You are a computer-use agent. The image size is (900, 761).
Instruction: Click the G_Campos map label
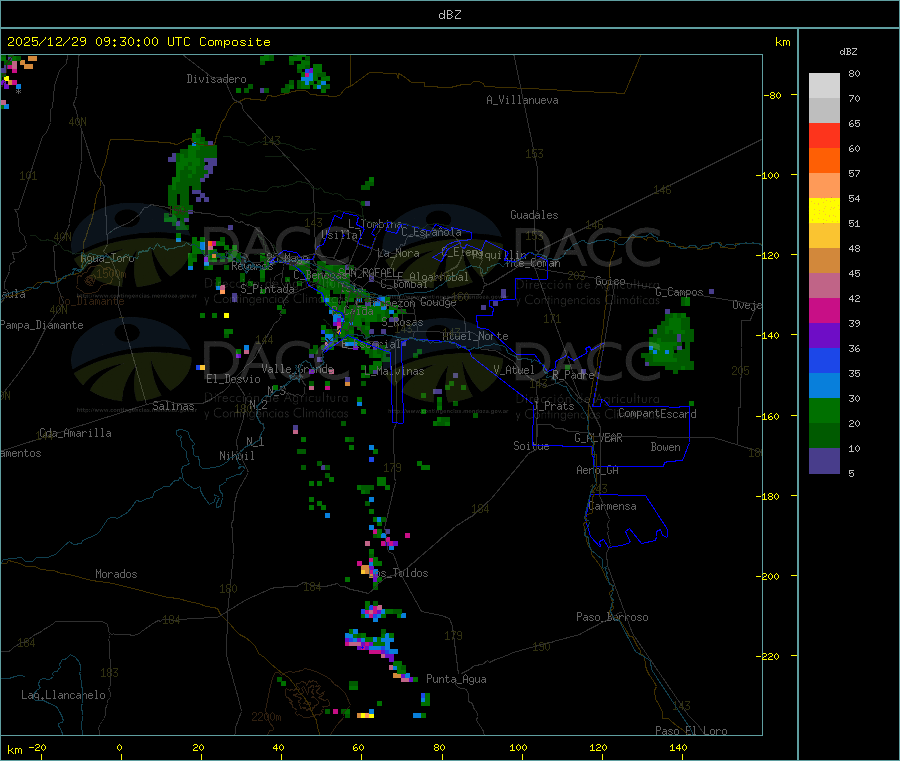[x=680, y=292]
